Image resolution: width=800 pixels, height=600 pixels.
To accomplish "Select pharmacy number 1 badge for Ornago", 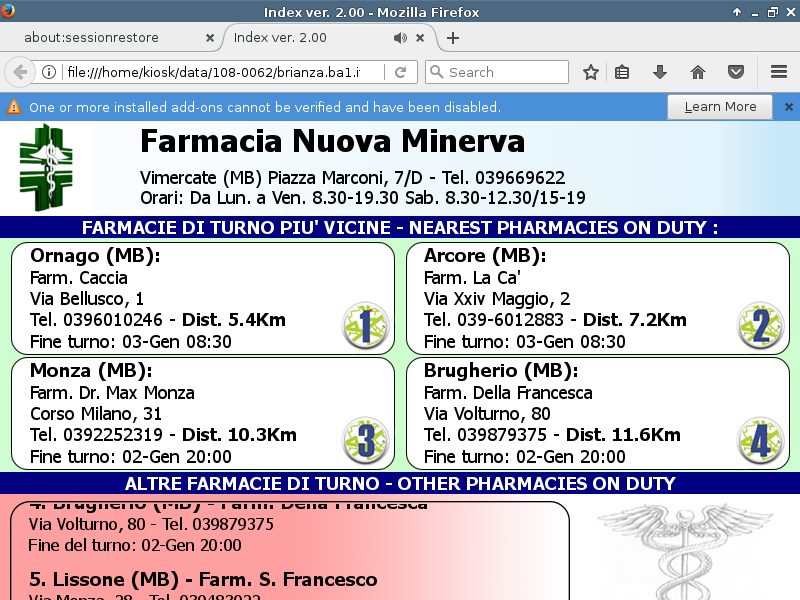I will [364, 325].
